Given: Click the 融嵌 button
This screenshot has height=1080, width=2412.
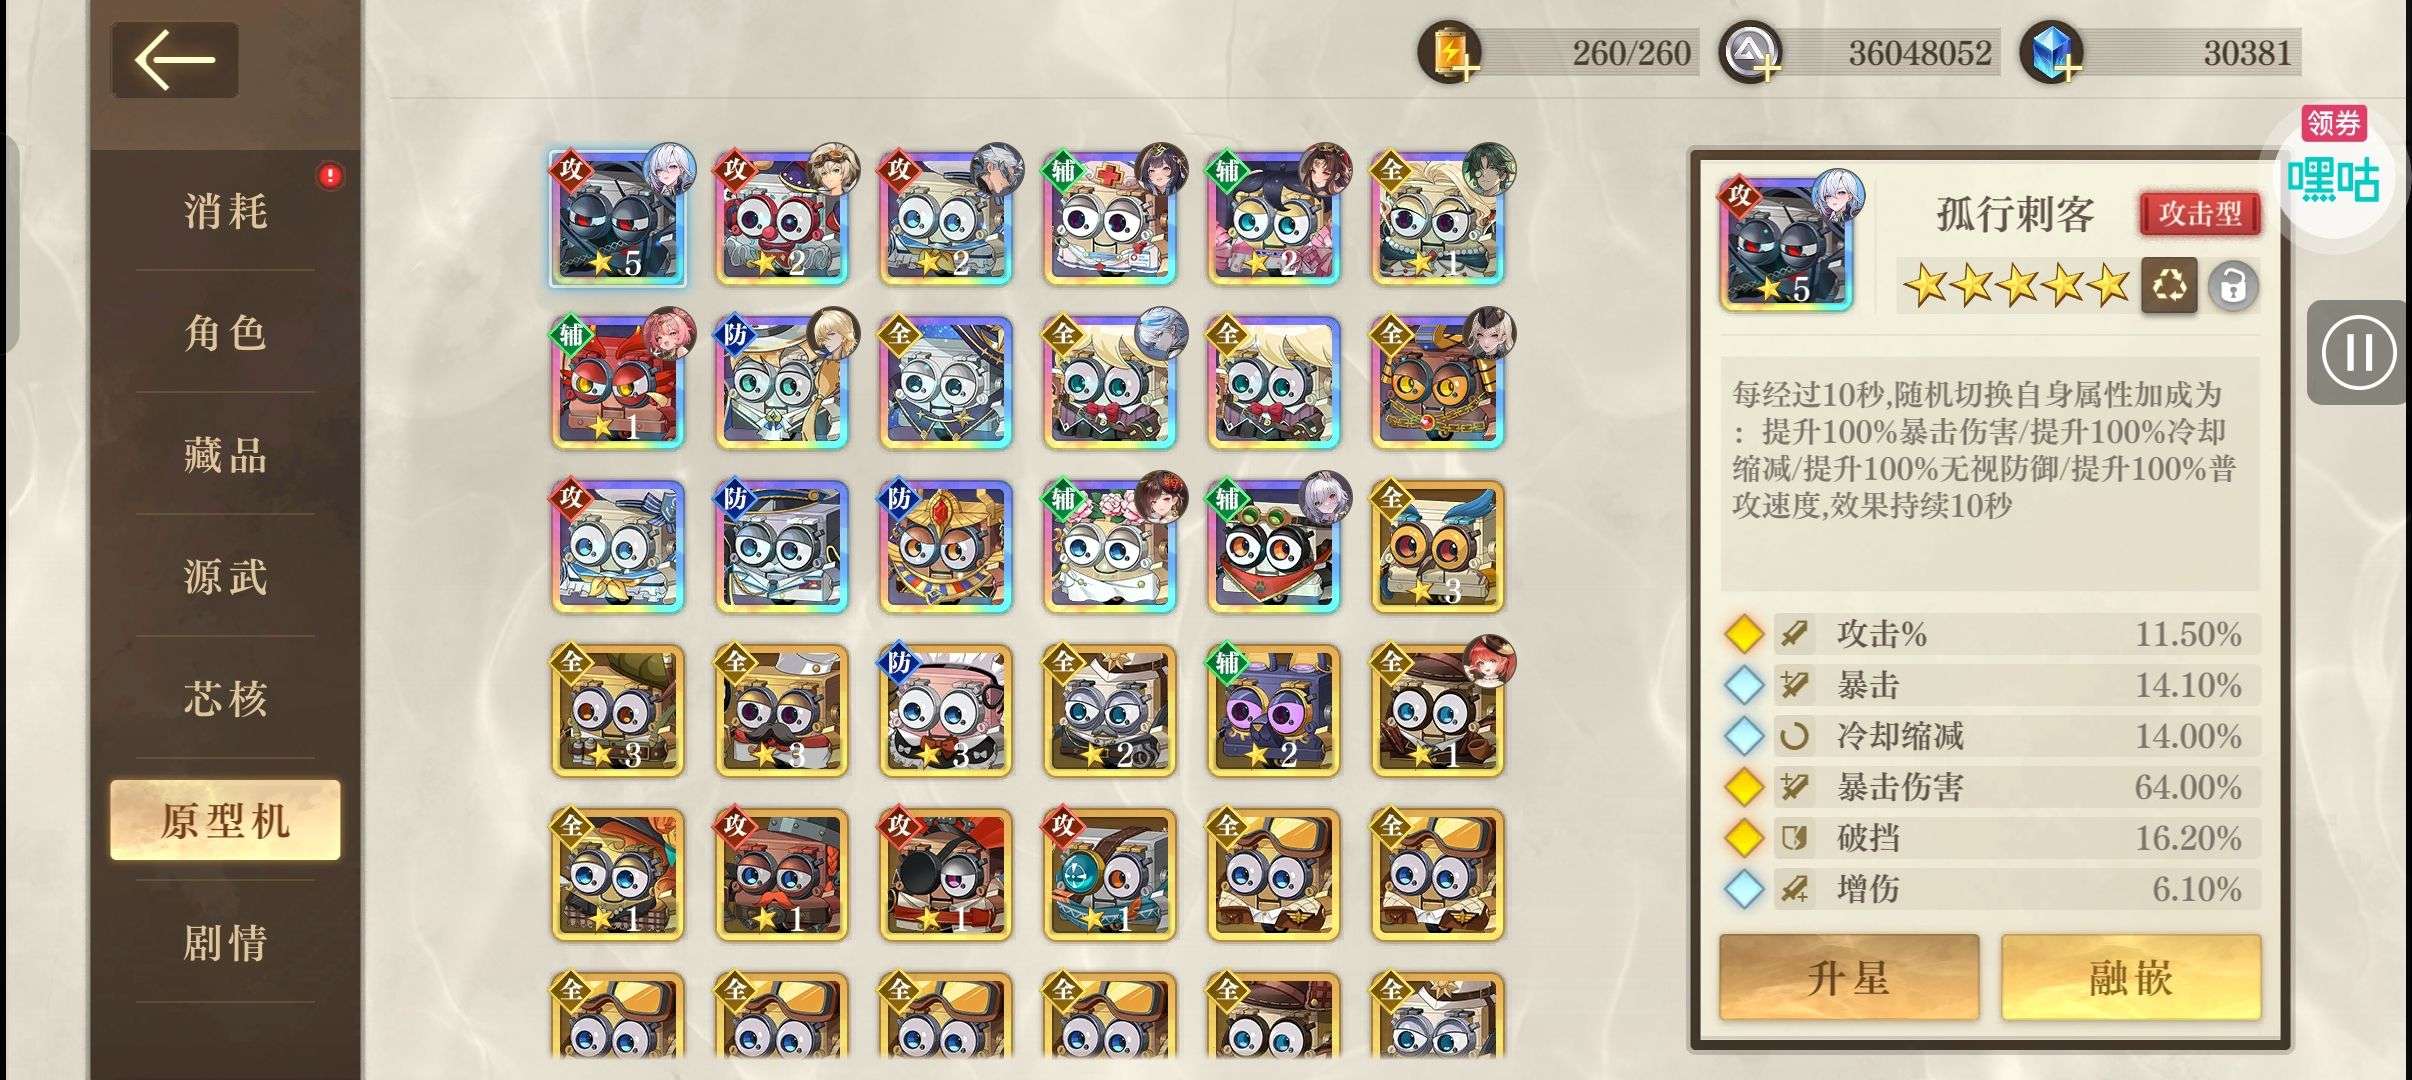Looking at the screenshot, I should (x=2131, y=977).
